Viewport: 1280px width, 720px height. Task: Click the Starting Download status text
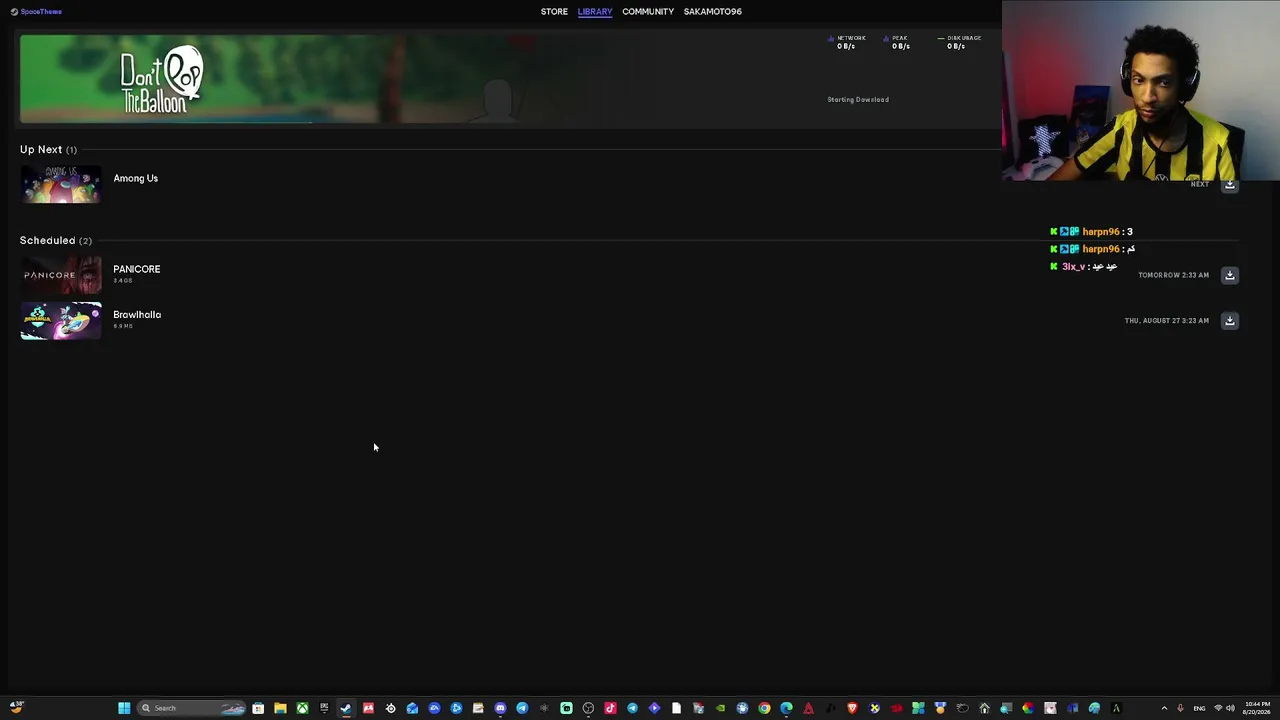coord(858,100)
